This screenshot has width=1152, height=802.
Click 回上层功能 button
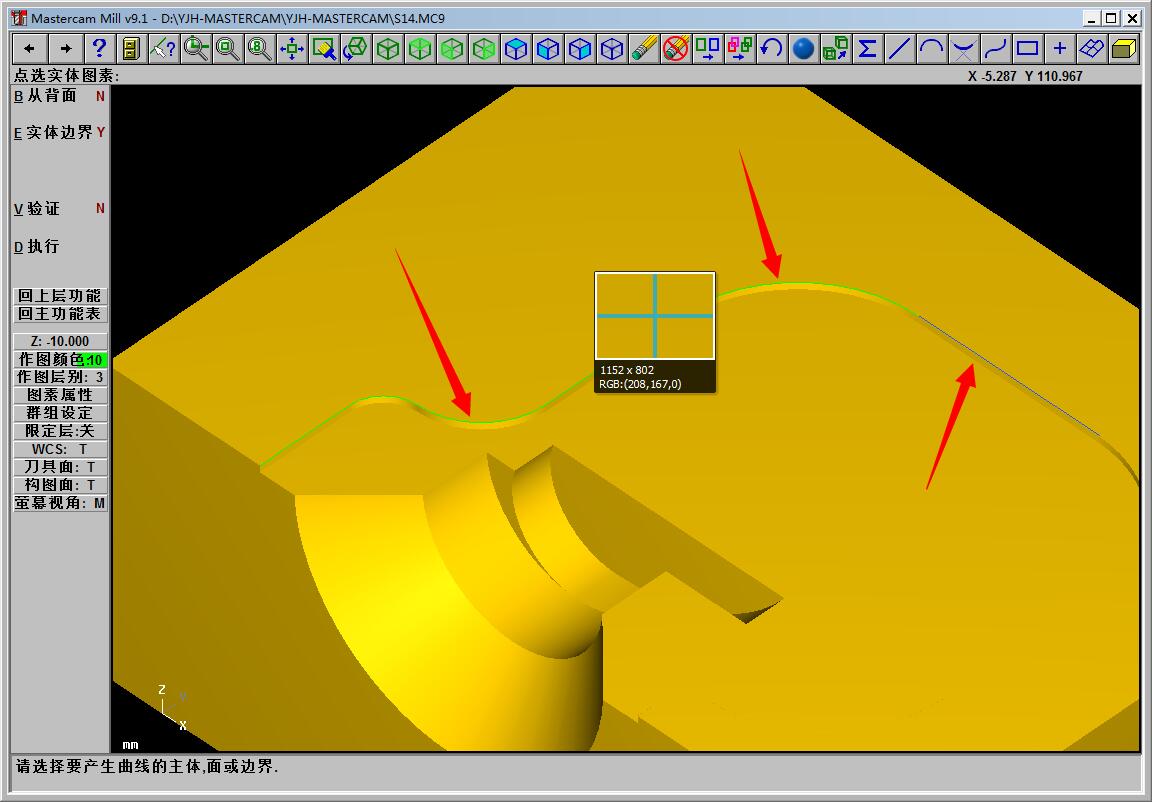pyautogui.click(x=60, y=296)
